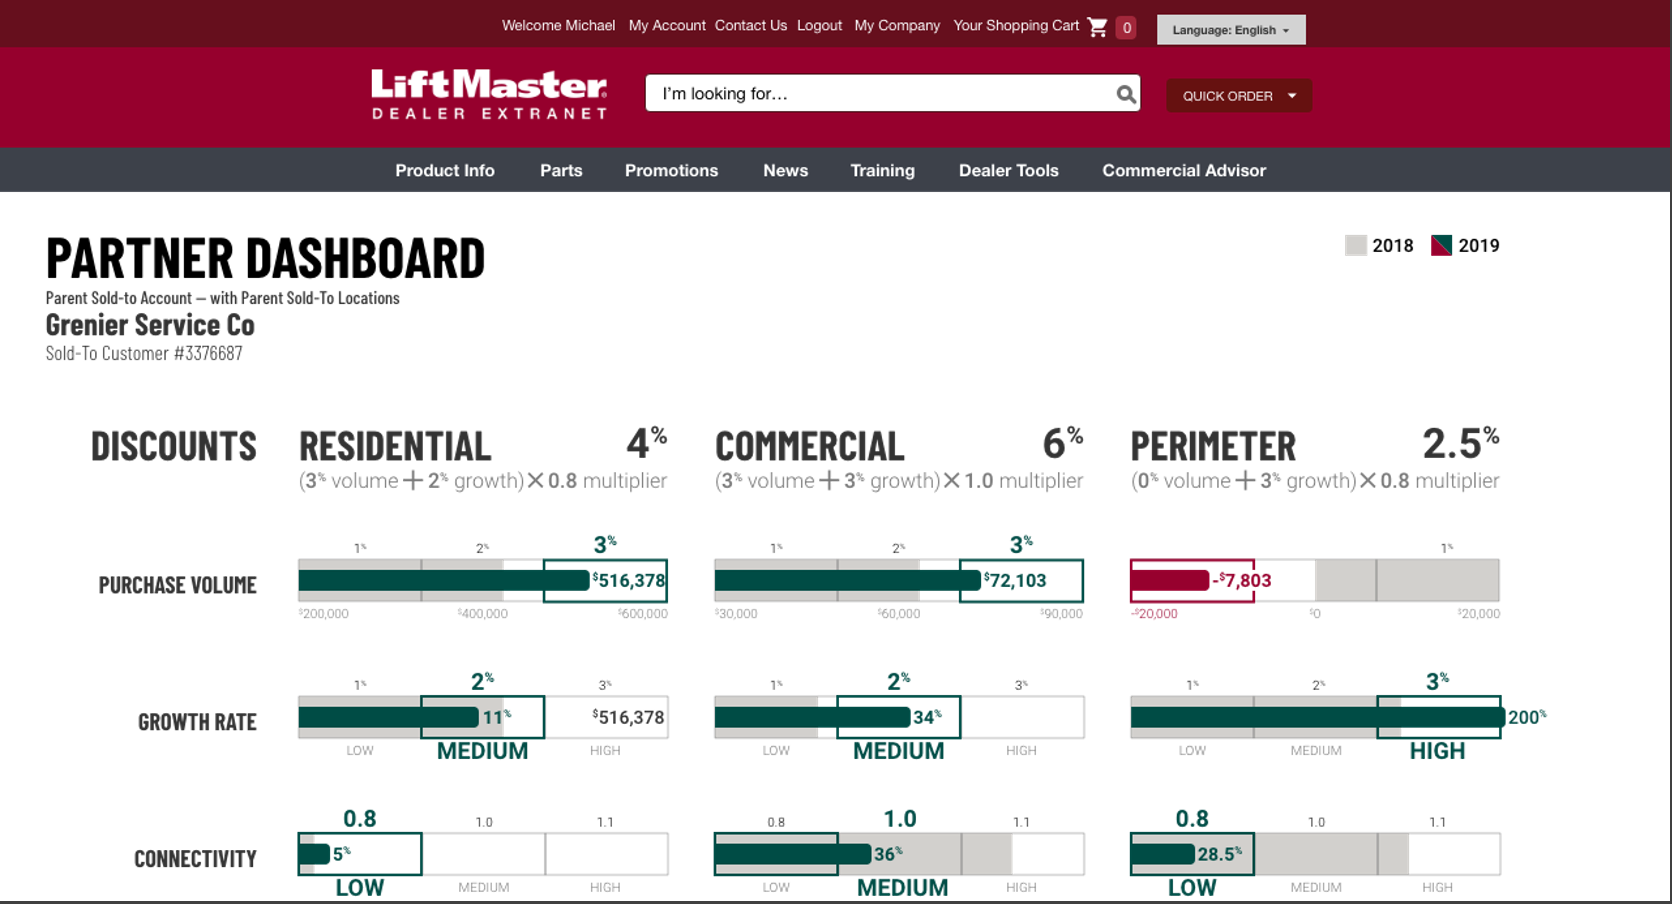Click the search magnifier icon
The height and width of the screenshot is (904, 1672).
click(1126, 94)
